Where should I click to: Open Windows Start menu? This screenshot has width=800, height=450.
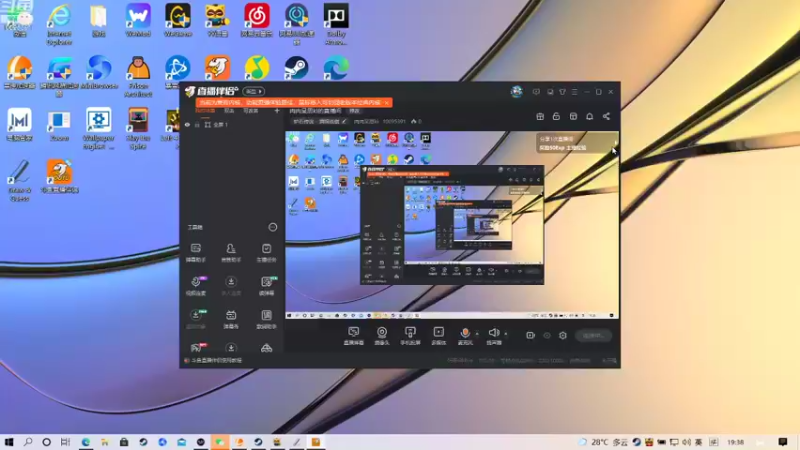[9, 442]
